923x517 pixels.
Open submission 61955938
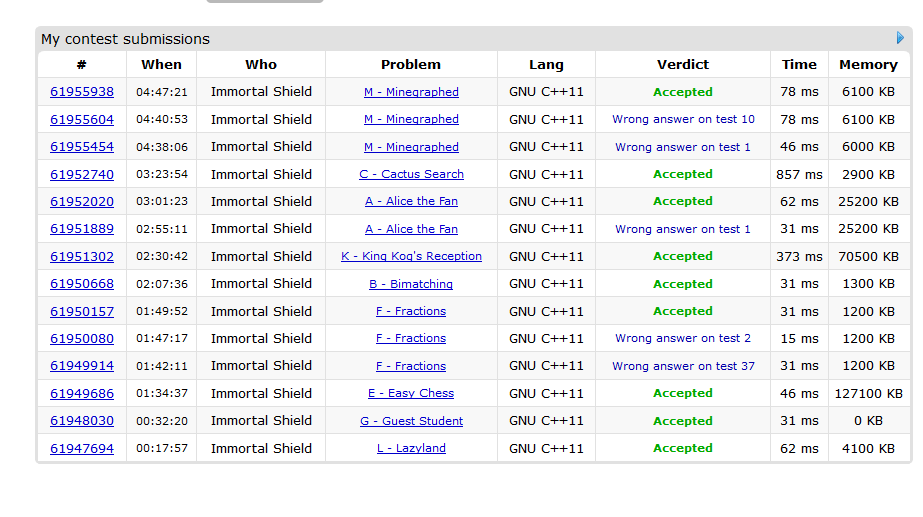82,92
